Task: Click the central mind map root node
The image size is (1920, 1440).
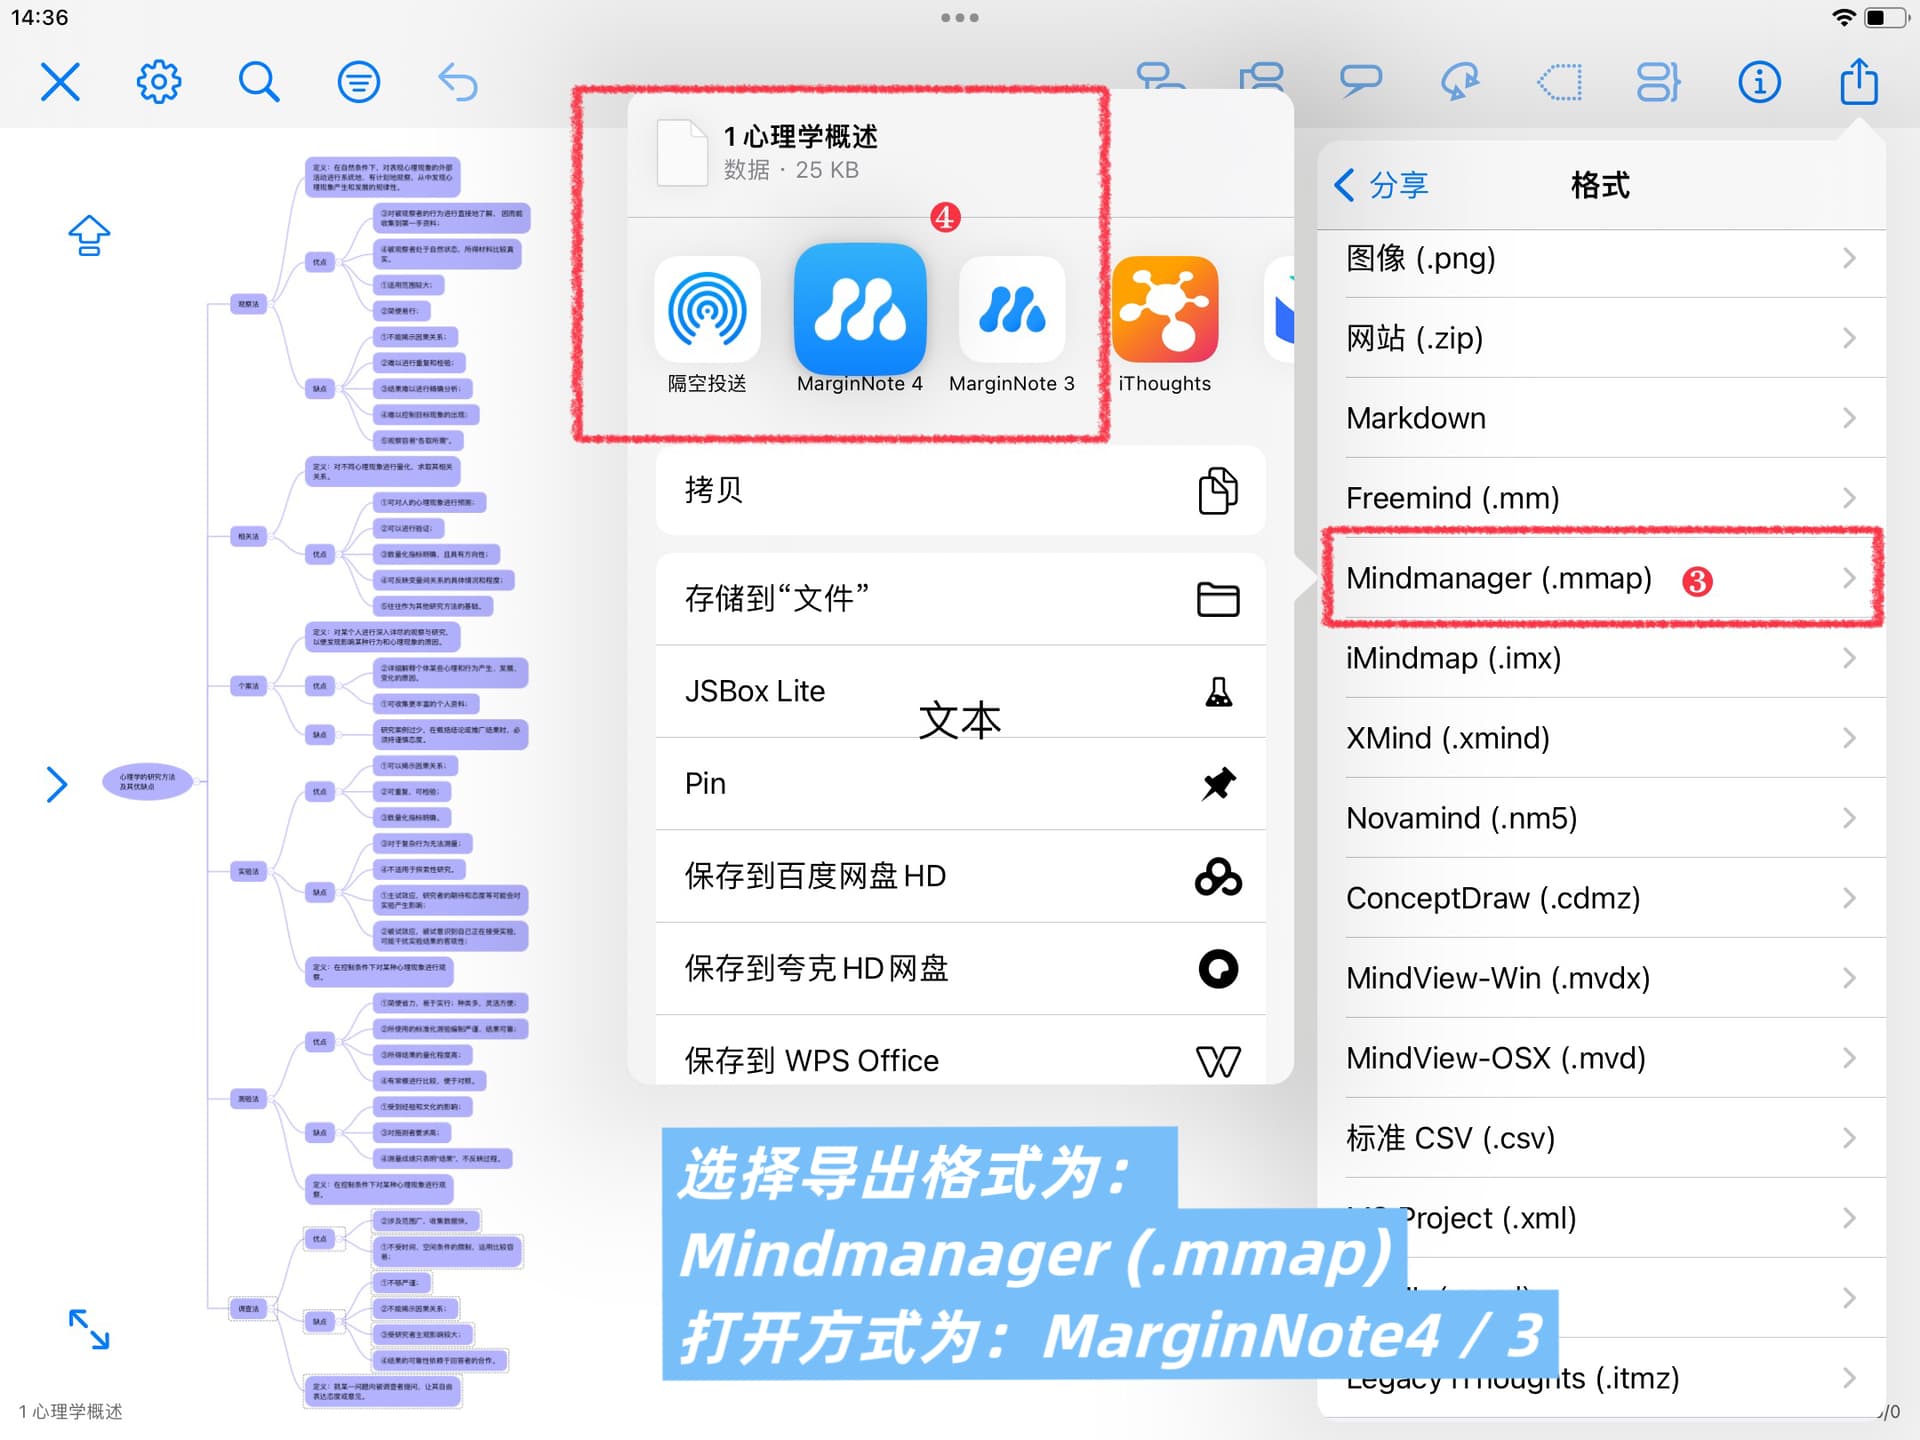Action: pos(148,781)
